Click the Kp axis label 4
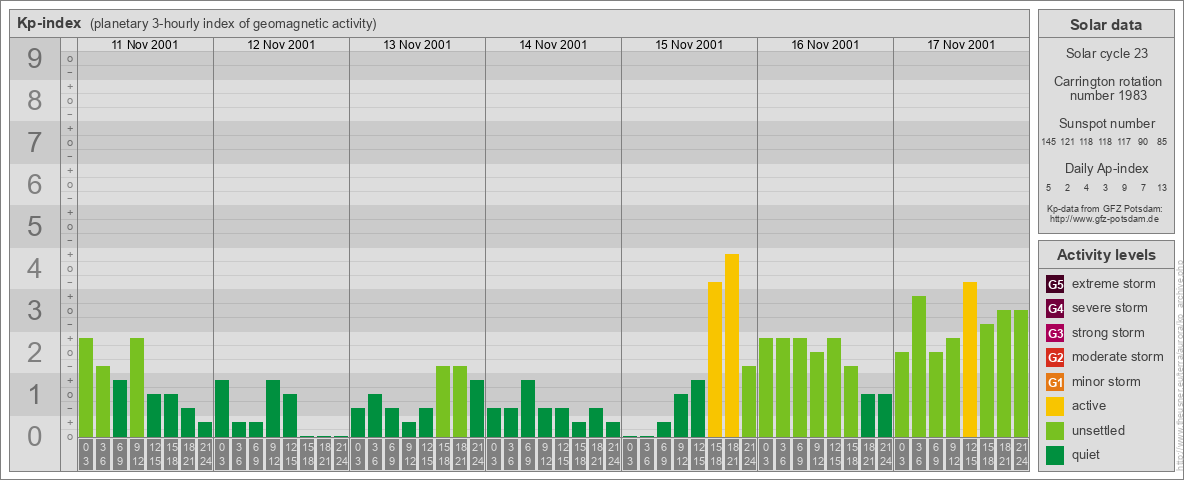Viewport: 1184px width, 480px height. click(x=35, y=268)
